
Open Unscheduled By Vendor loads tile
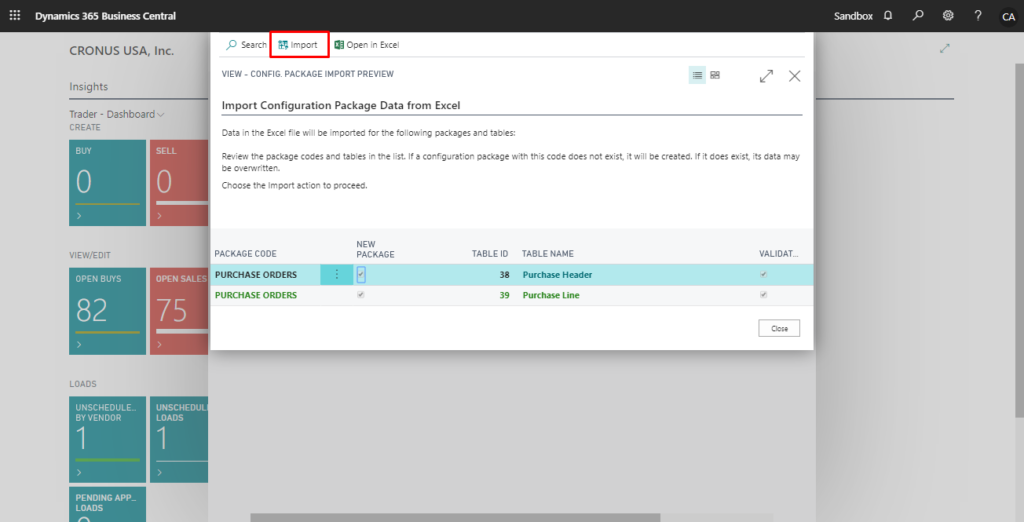tap(108, 439)
